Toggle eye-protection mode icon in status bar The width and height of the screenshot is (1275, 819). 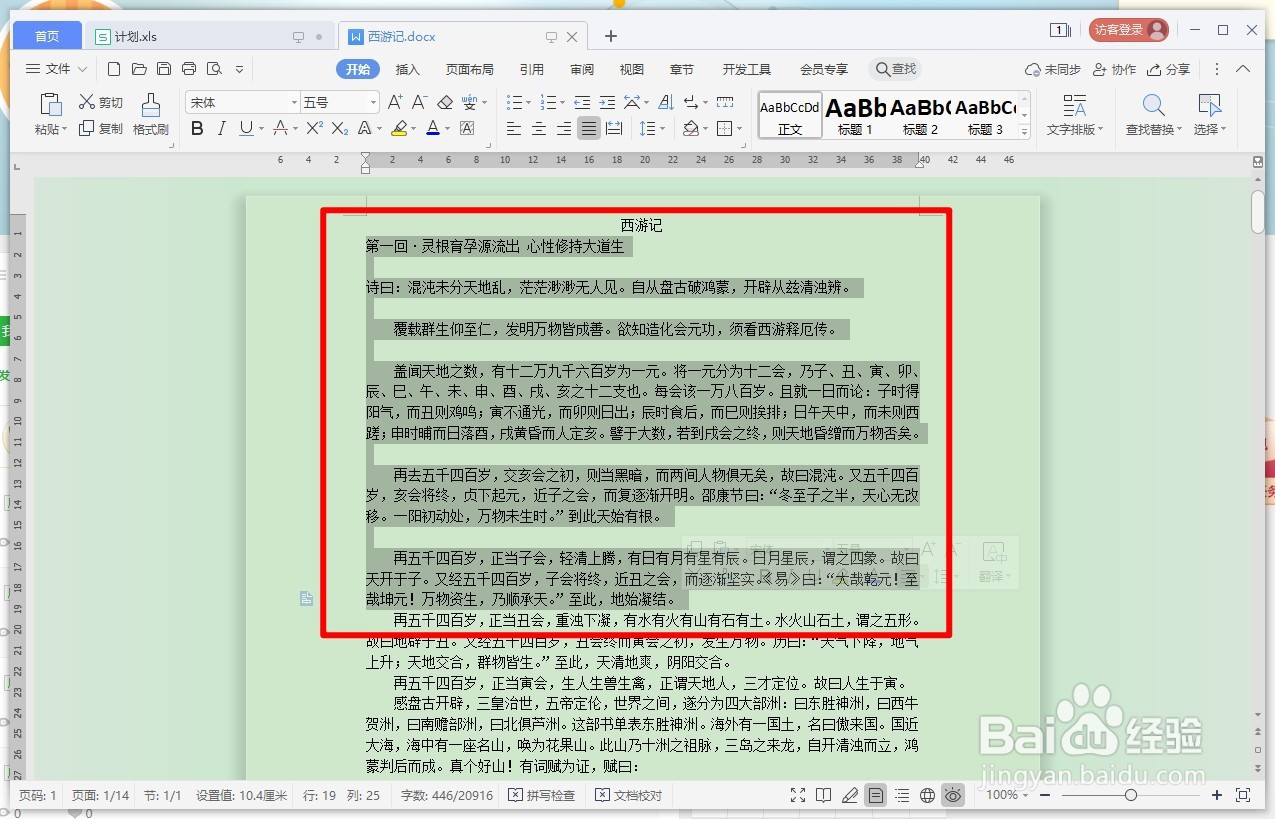click(954, 795)
